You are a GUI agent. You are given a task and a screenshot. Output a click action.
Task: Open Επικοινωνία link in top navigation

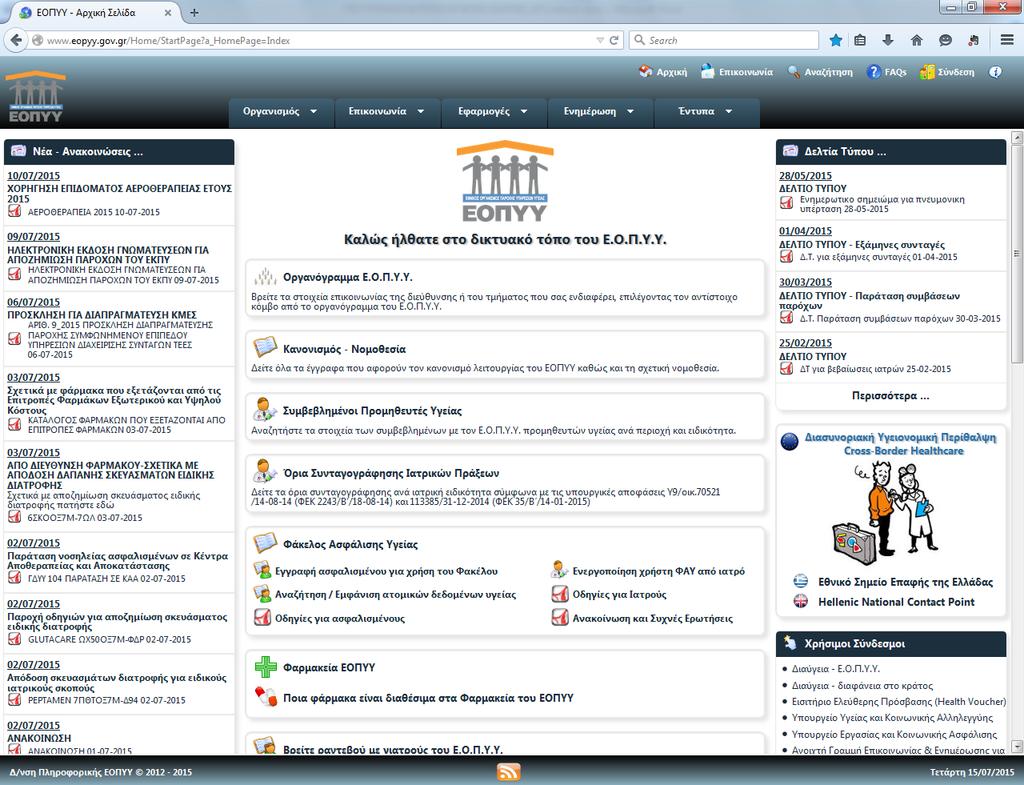[737, 72]
